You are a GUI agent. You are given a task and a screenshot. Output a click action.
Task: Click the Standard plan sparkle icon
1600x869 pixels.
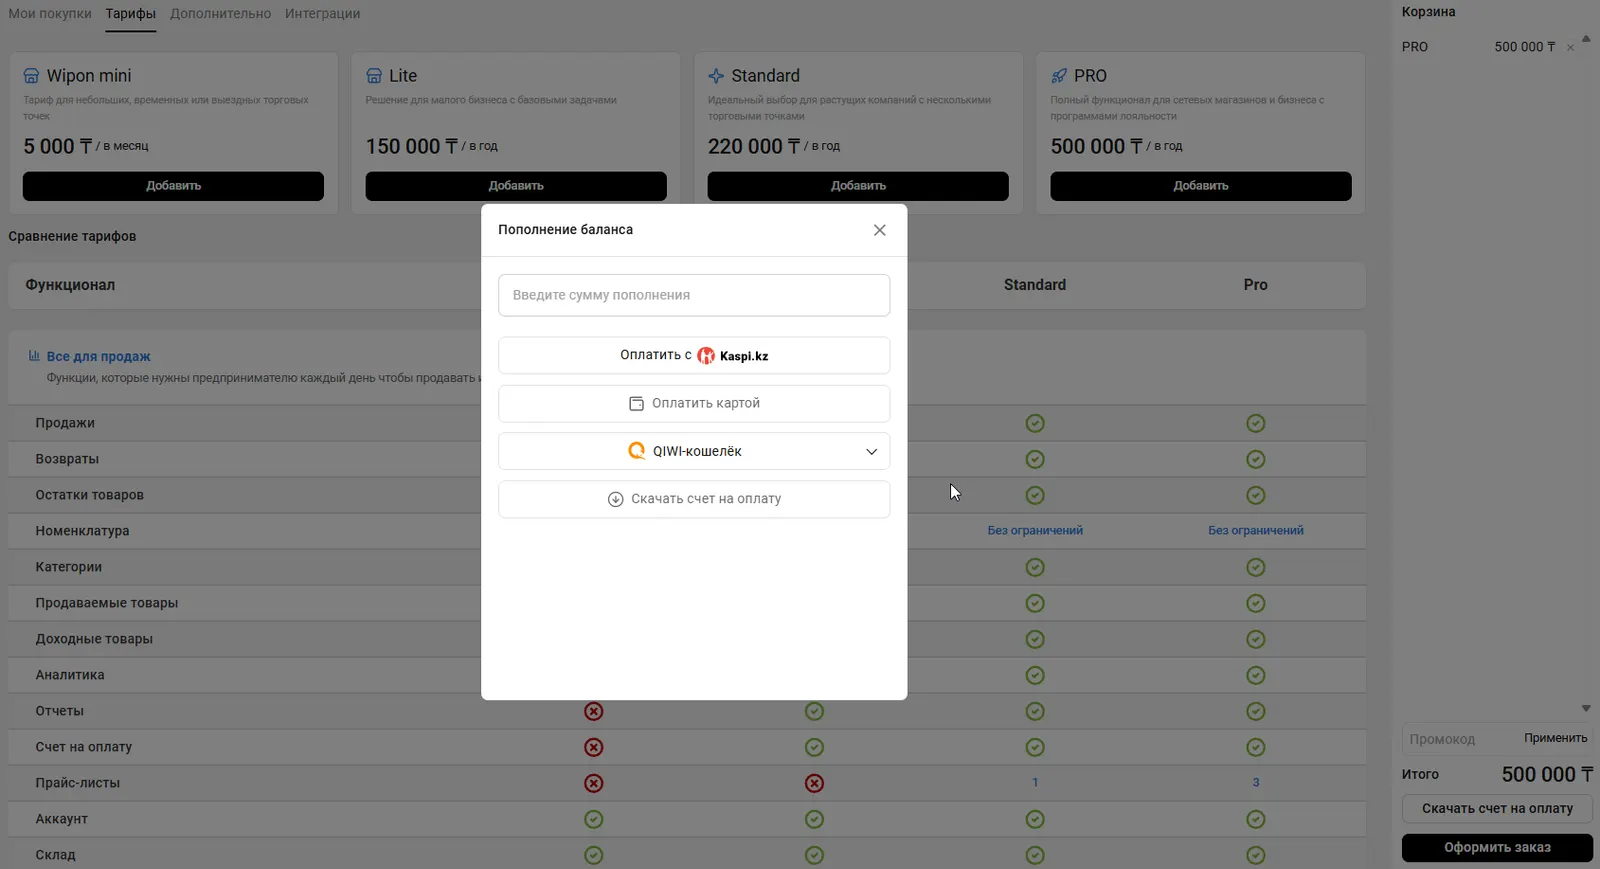[x=716, y=76]
